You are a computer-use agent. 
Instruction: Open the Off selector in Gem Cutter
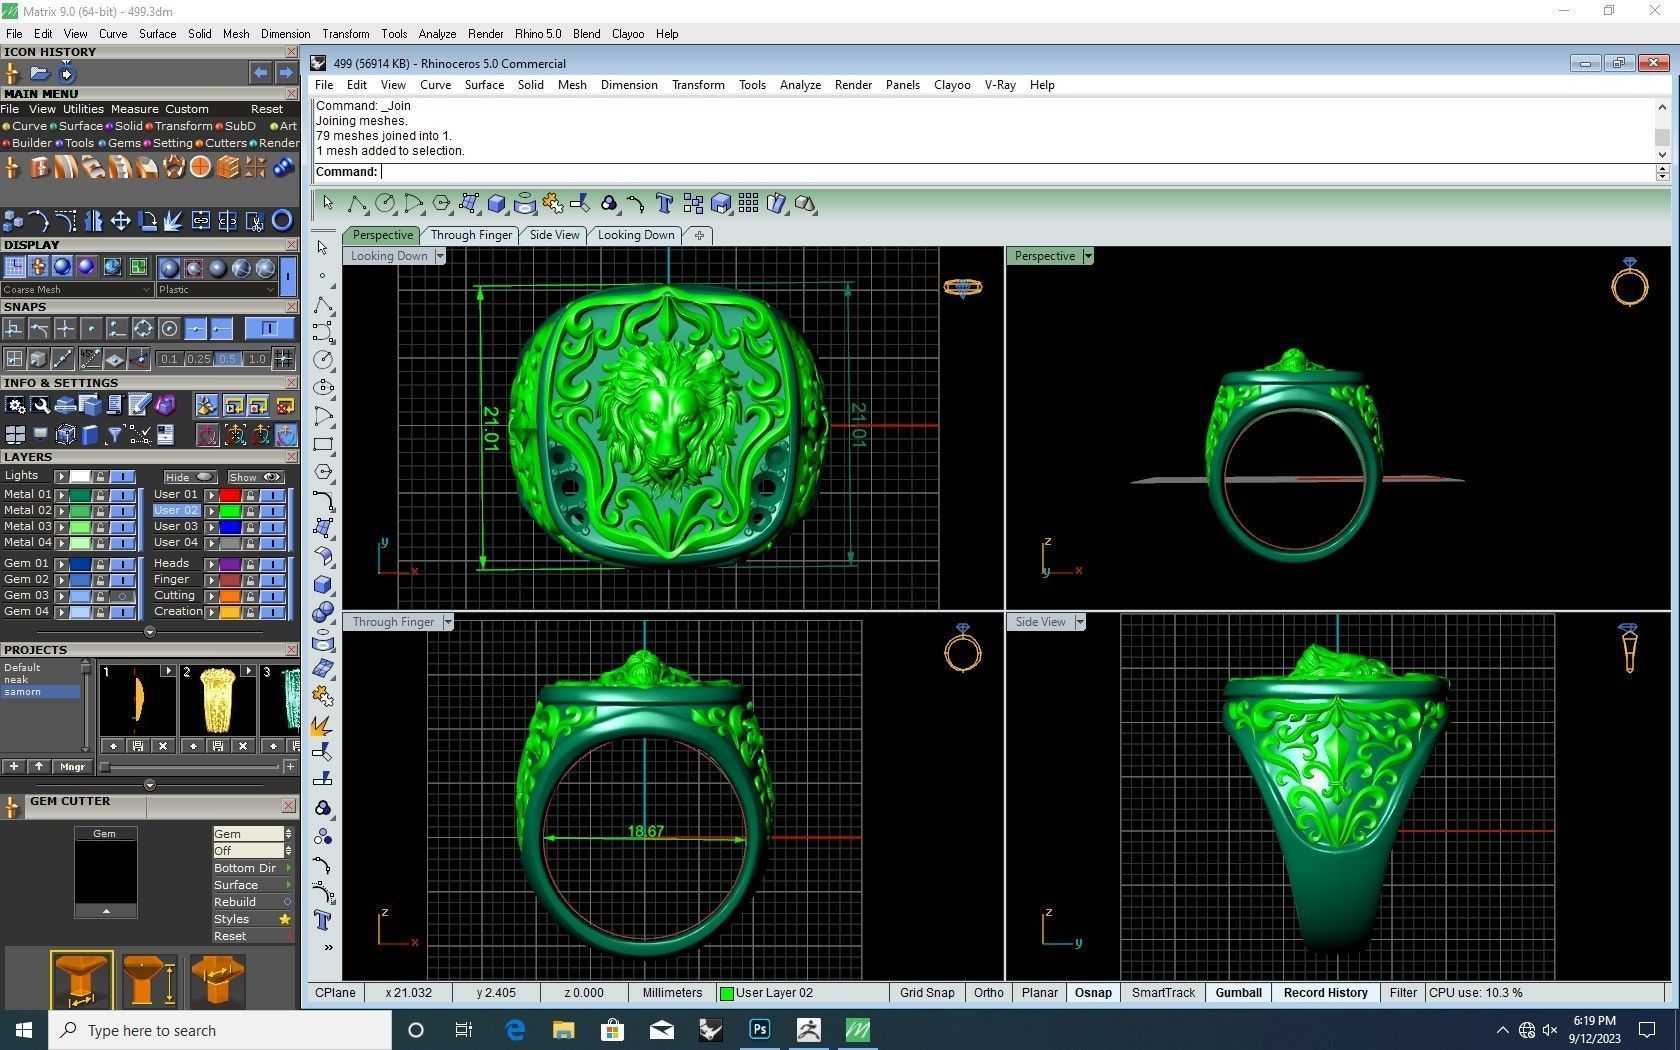(x=252, y=851)
